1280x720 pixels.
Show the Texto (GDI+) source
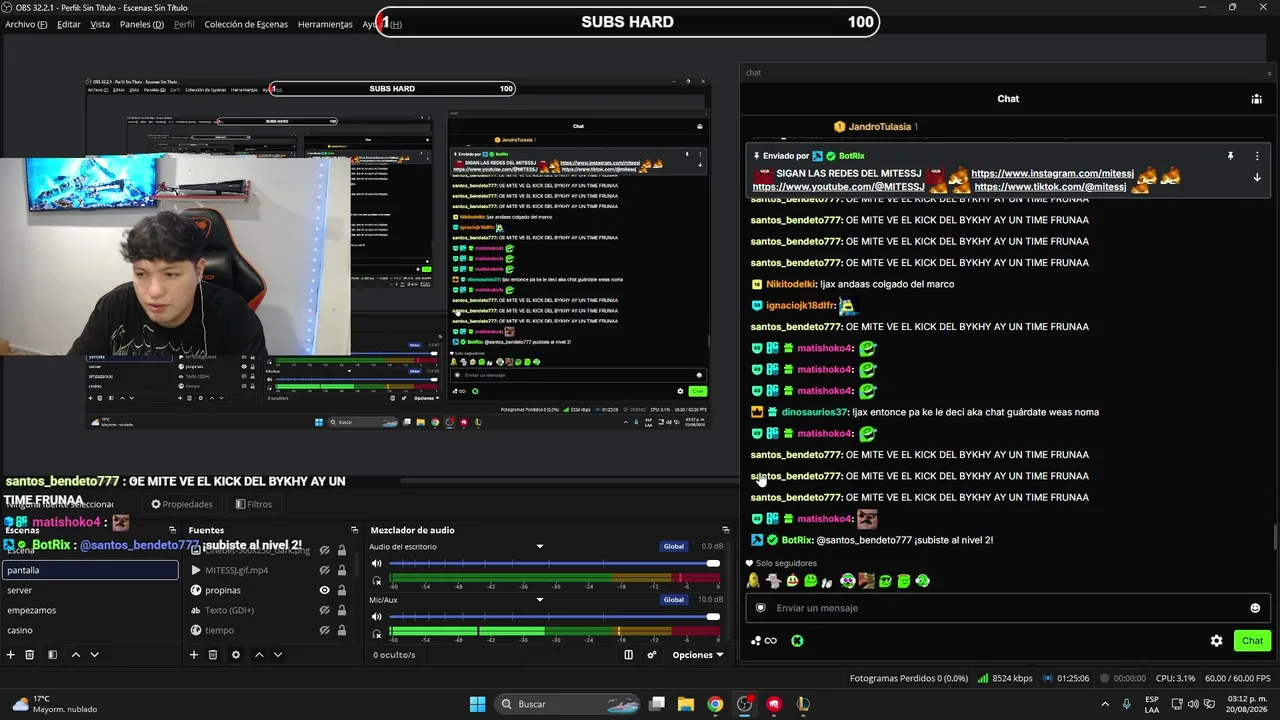tap(324, 610)
